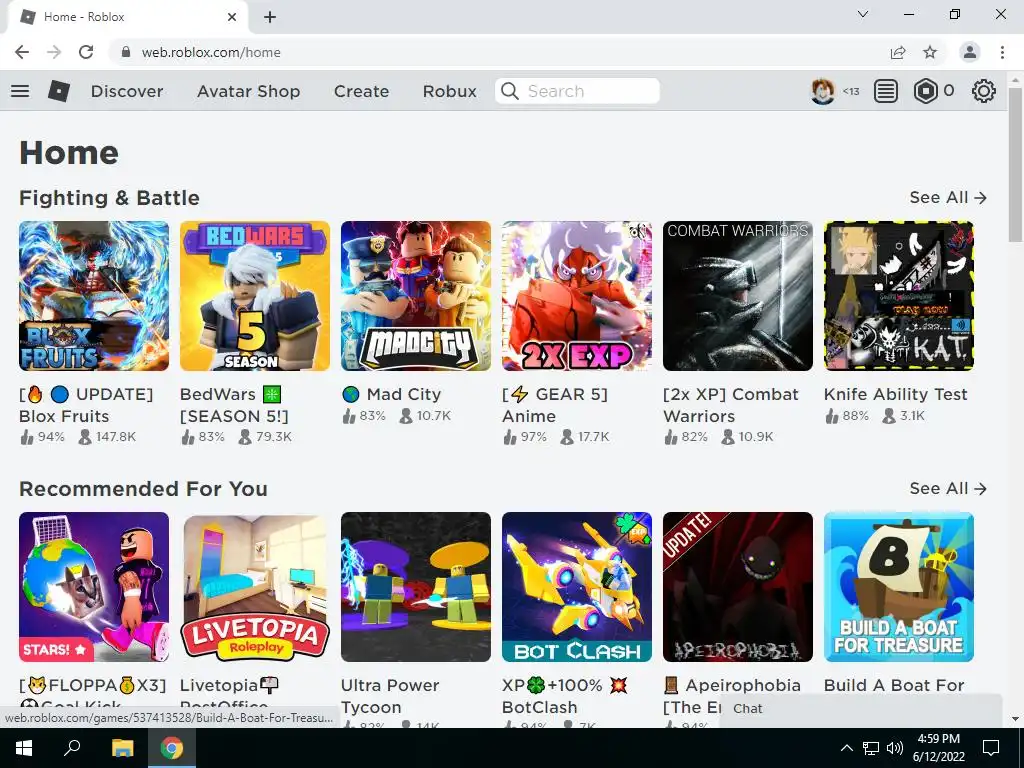
Task: Open the Robux menu item
Action: [449, 91]
